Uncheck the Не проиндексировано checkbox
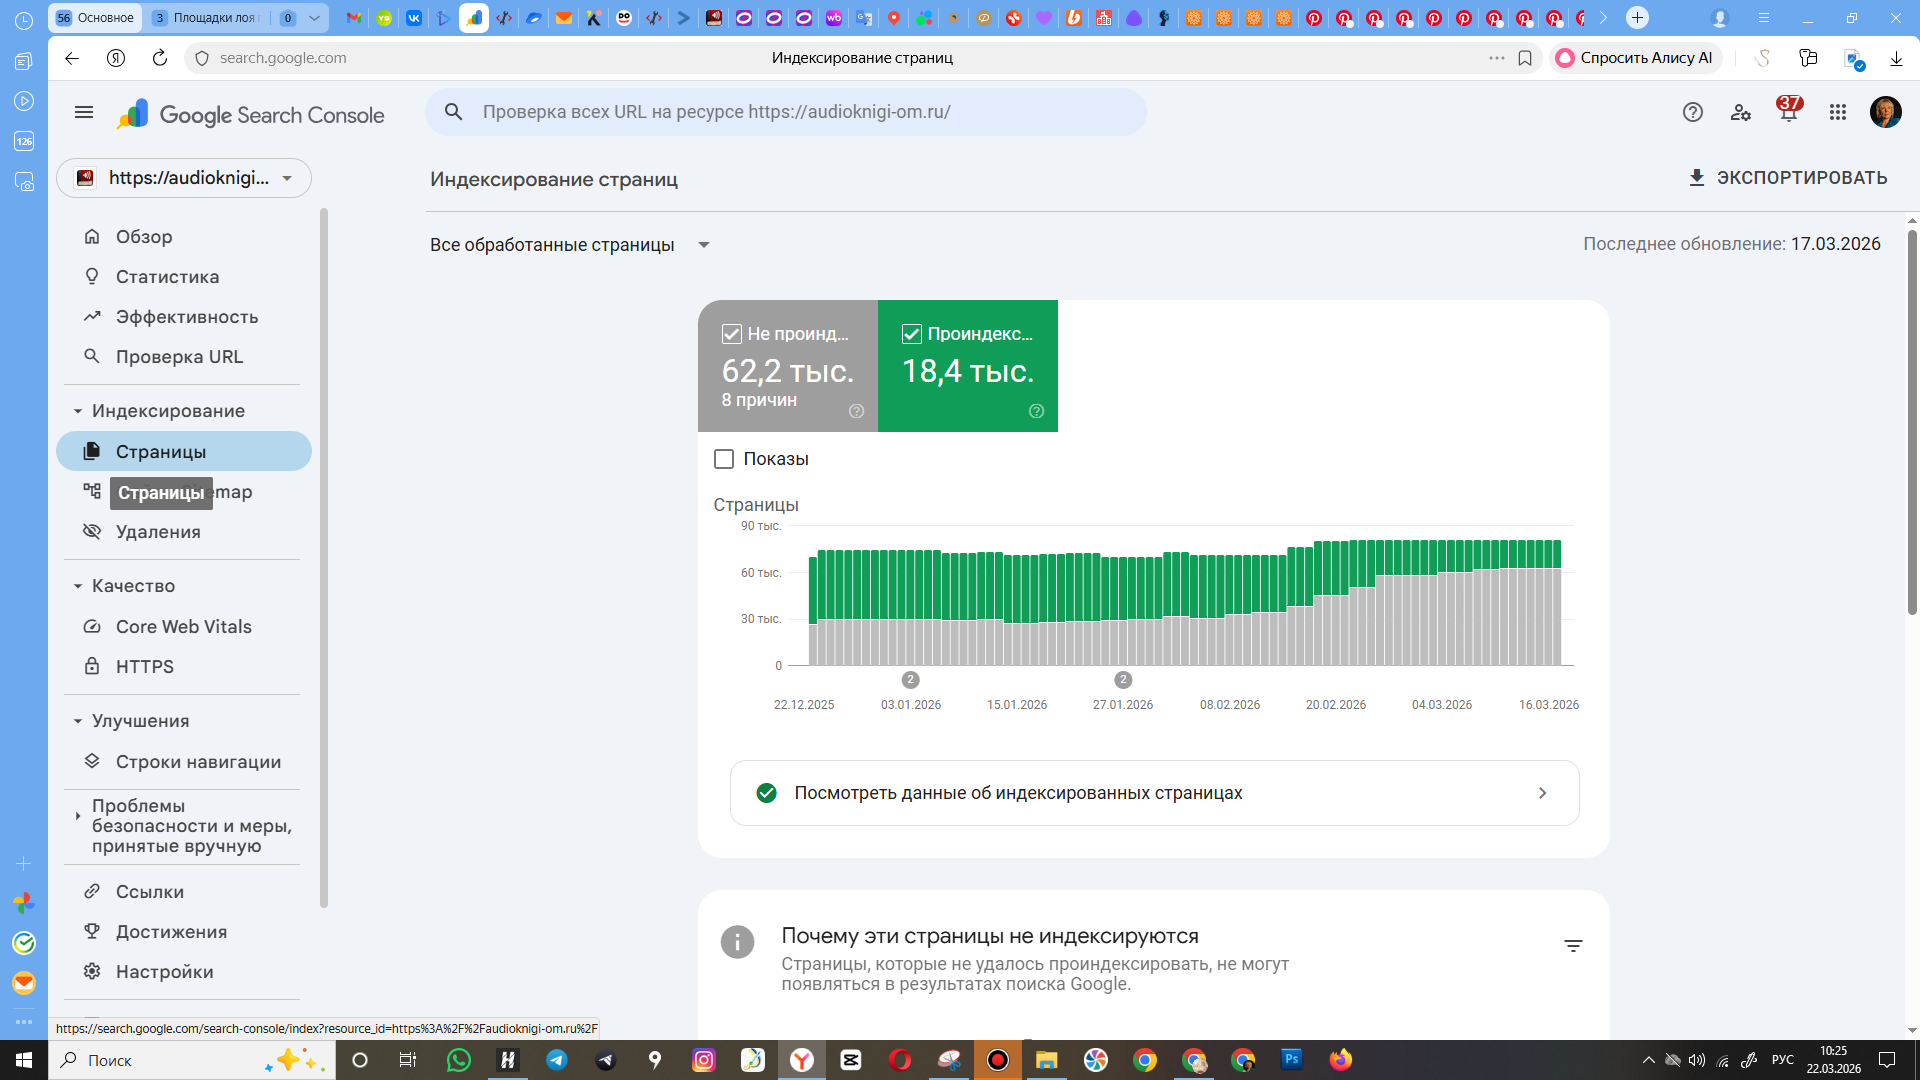The width and height of the screenshot is (1920, 1080). click(x=732, y=334)
